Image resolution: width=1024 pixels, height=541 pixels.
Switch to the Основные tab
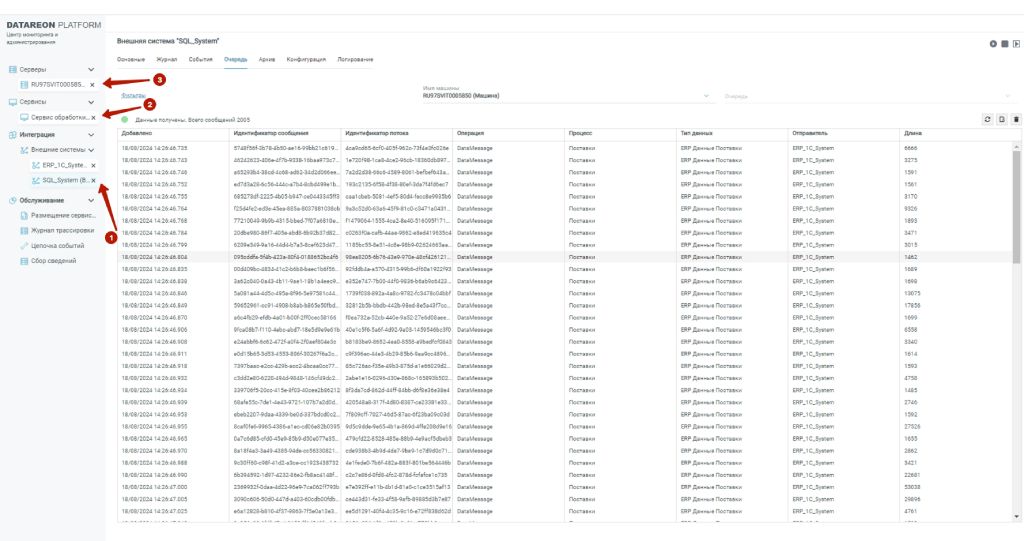click(x=131, y=59)
